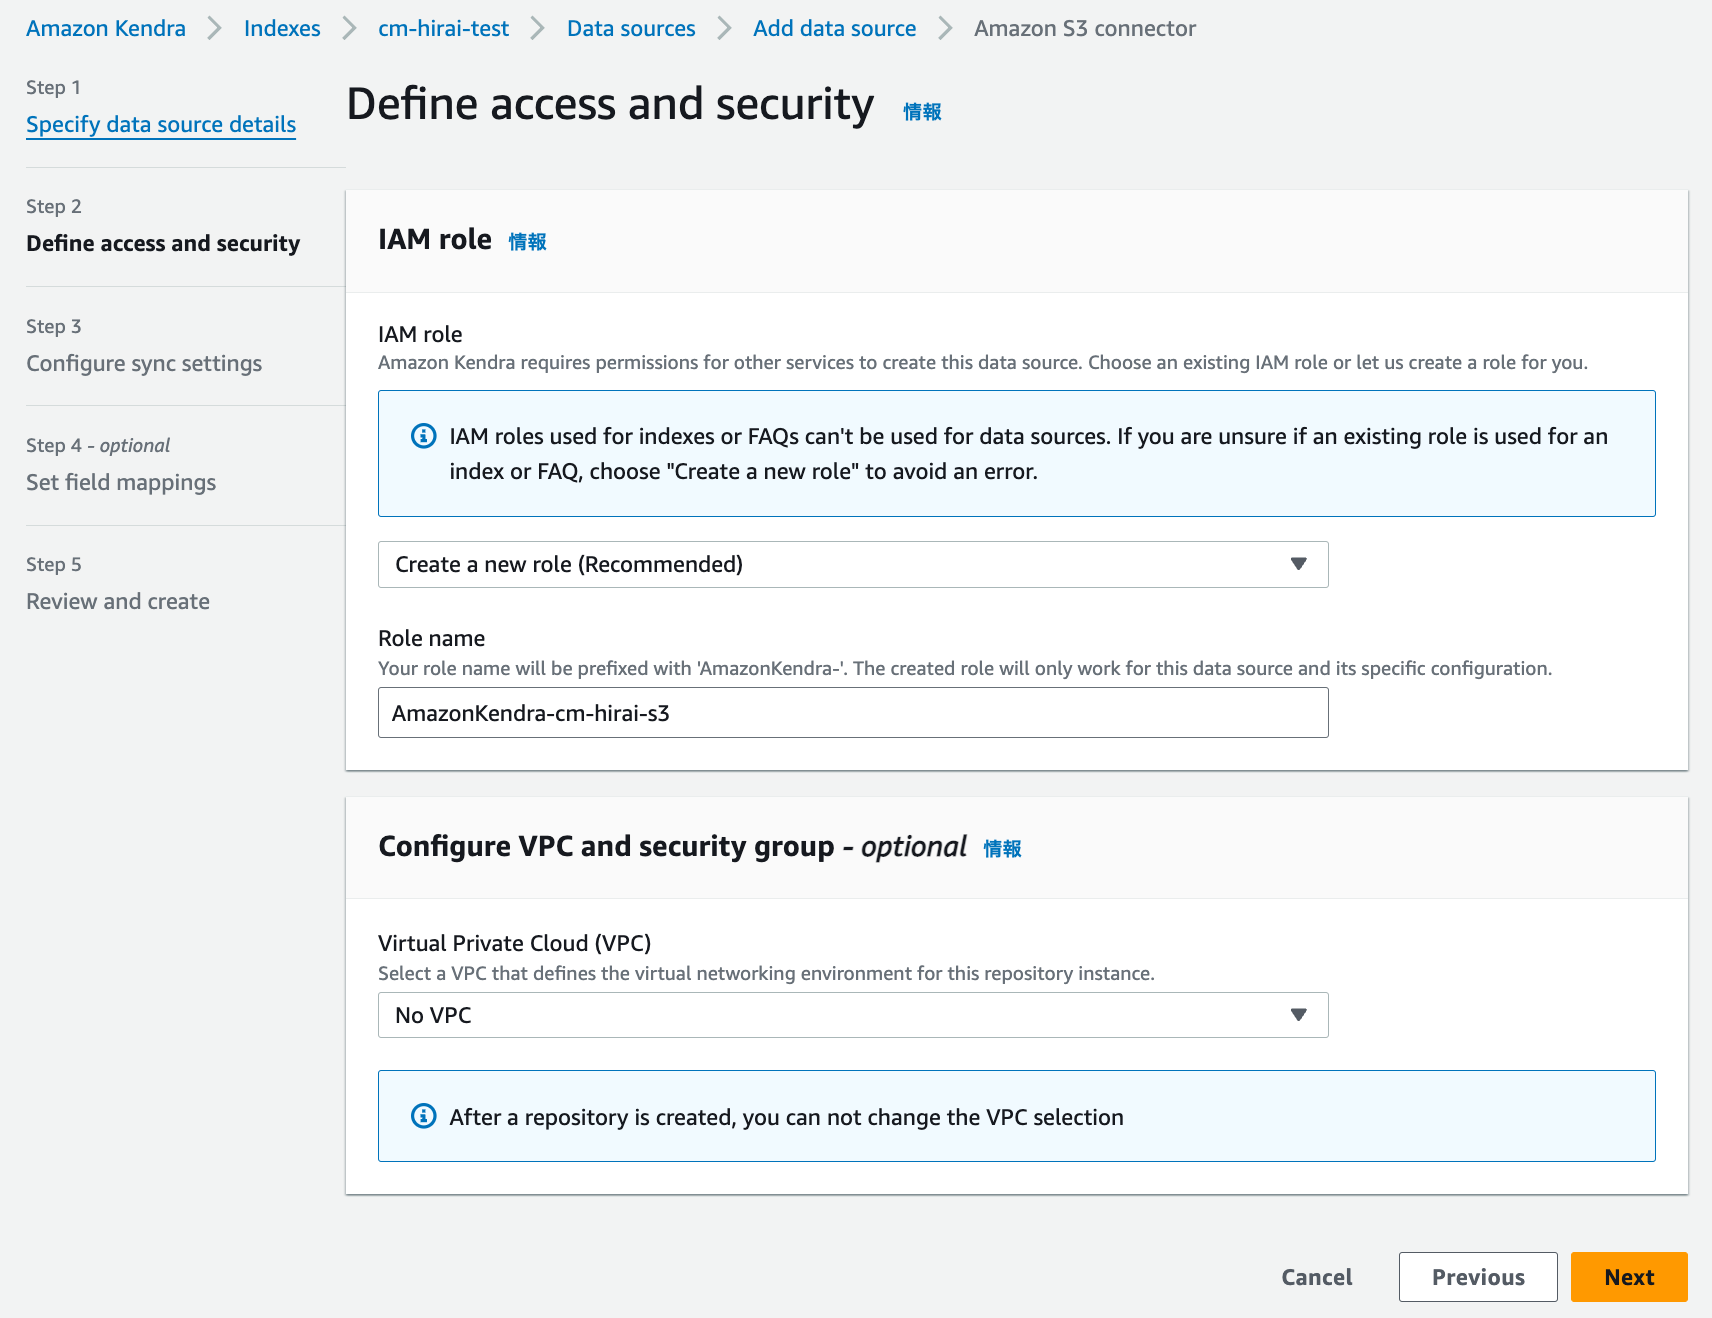The image size is (1712, 1318).
Task: Open the Data sources breadcrumb
Action: pos(630,28)
